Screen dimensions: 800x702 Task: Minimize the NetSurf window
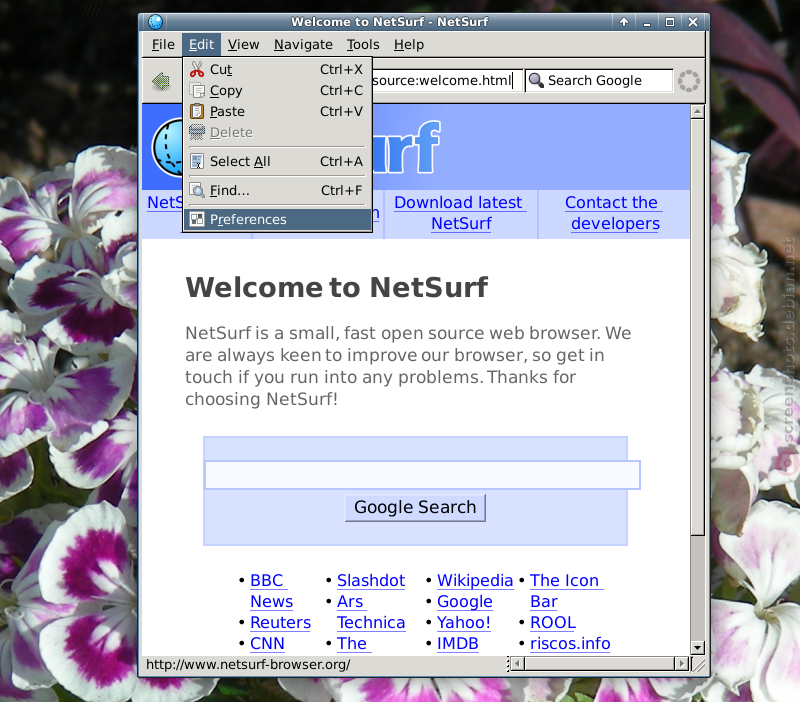647,22
